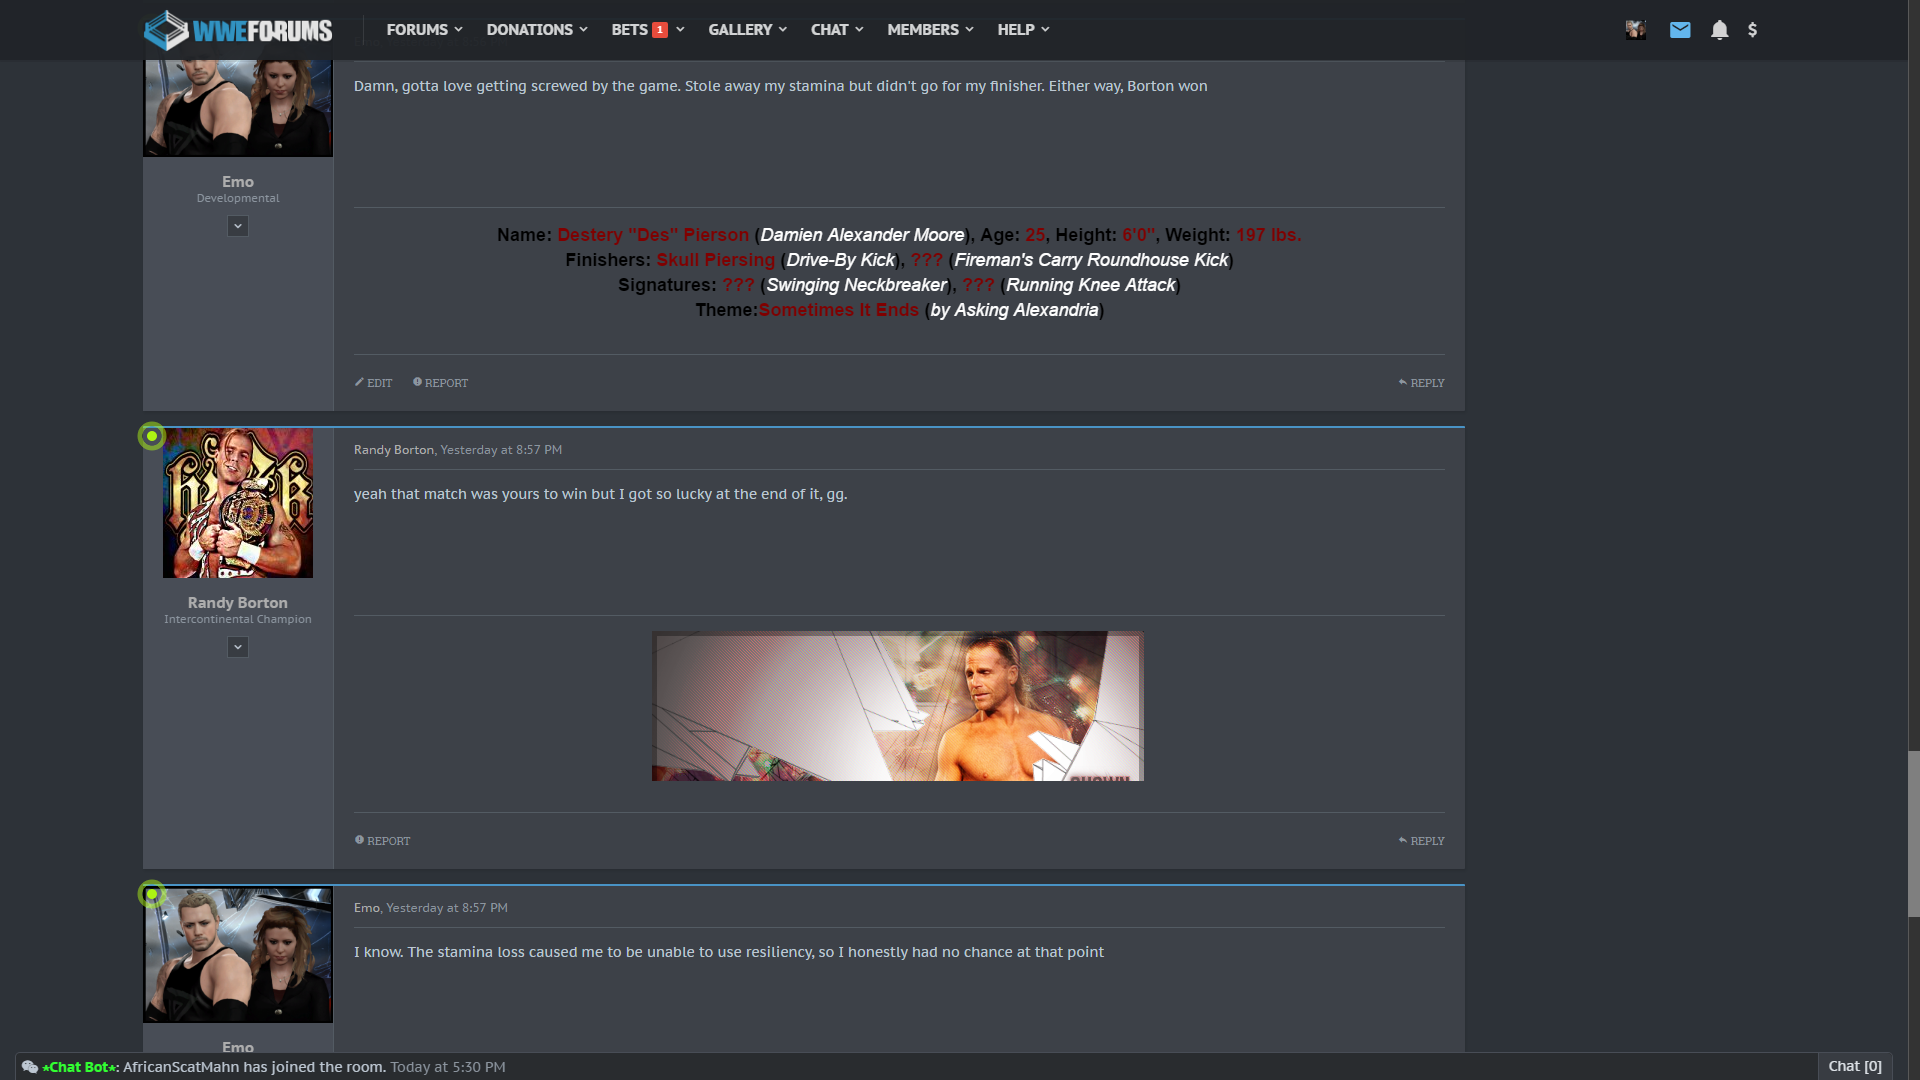Click the page vertical scrollbar thumb
The width and height of the screenshot is (1920, 1080).
click(1913, 833)
